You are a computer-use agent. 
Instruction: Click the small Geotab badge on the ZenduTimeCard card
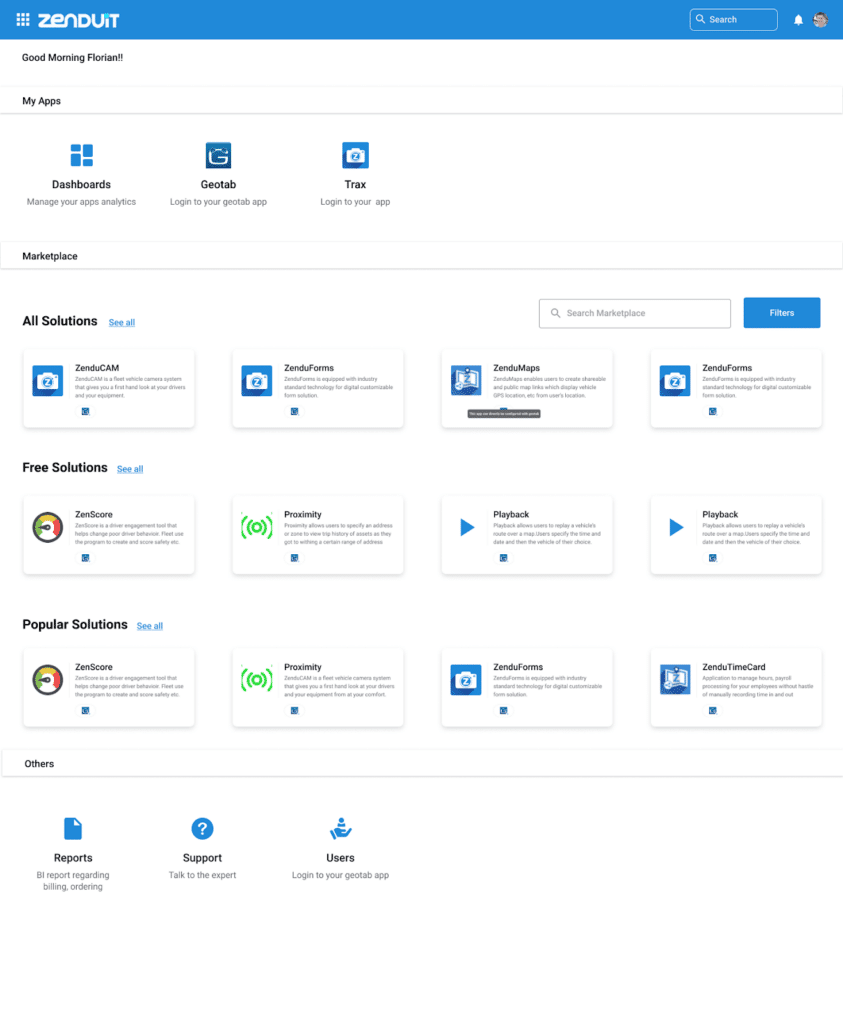(713, 711)
